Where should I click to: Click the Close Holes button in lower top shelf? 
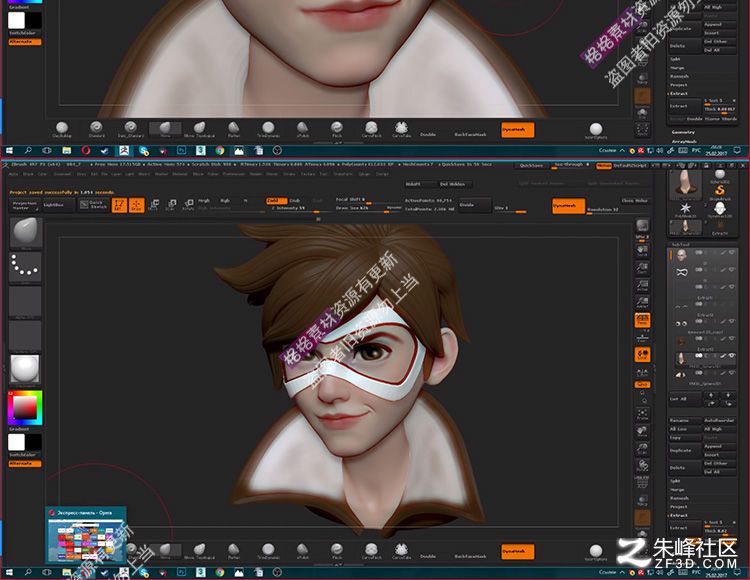coord(635,201)
